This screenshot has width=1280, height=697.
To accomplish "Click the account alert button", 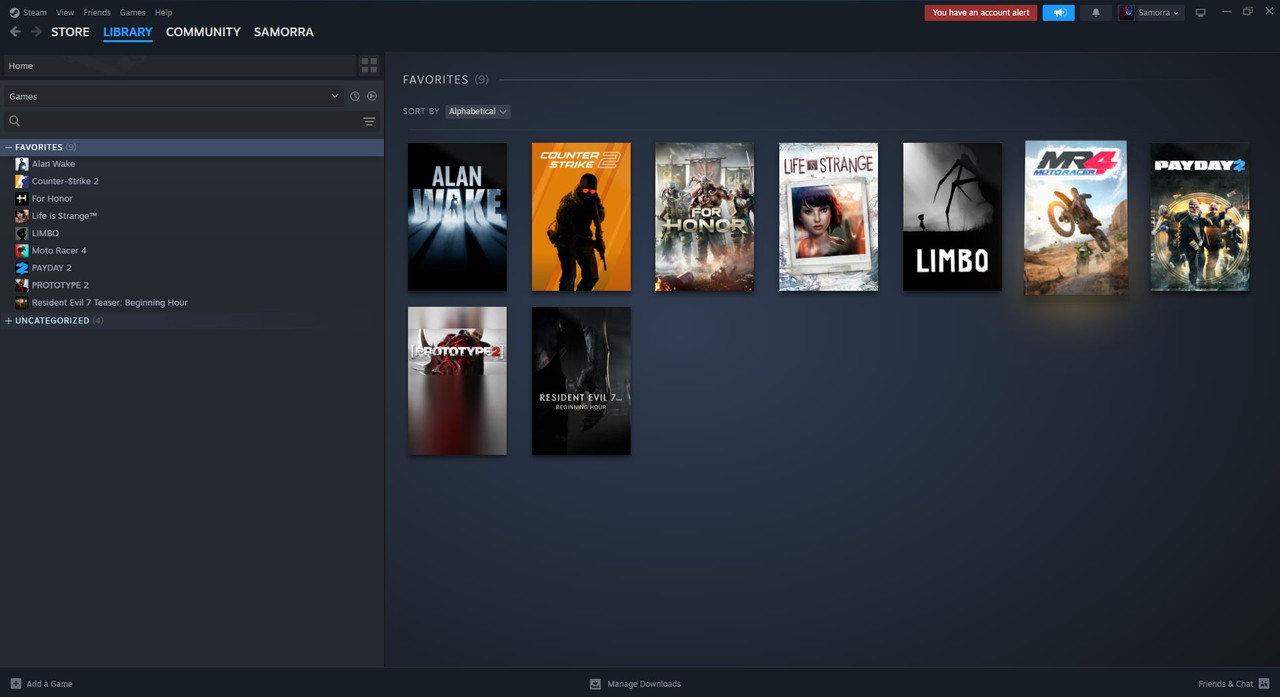I will tap(981, 13).
